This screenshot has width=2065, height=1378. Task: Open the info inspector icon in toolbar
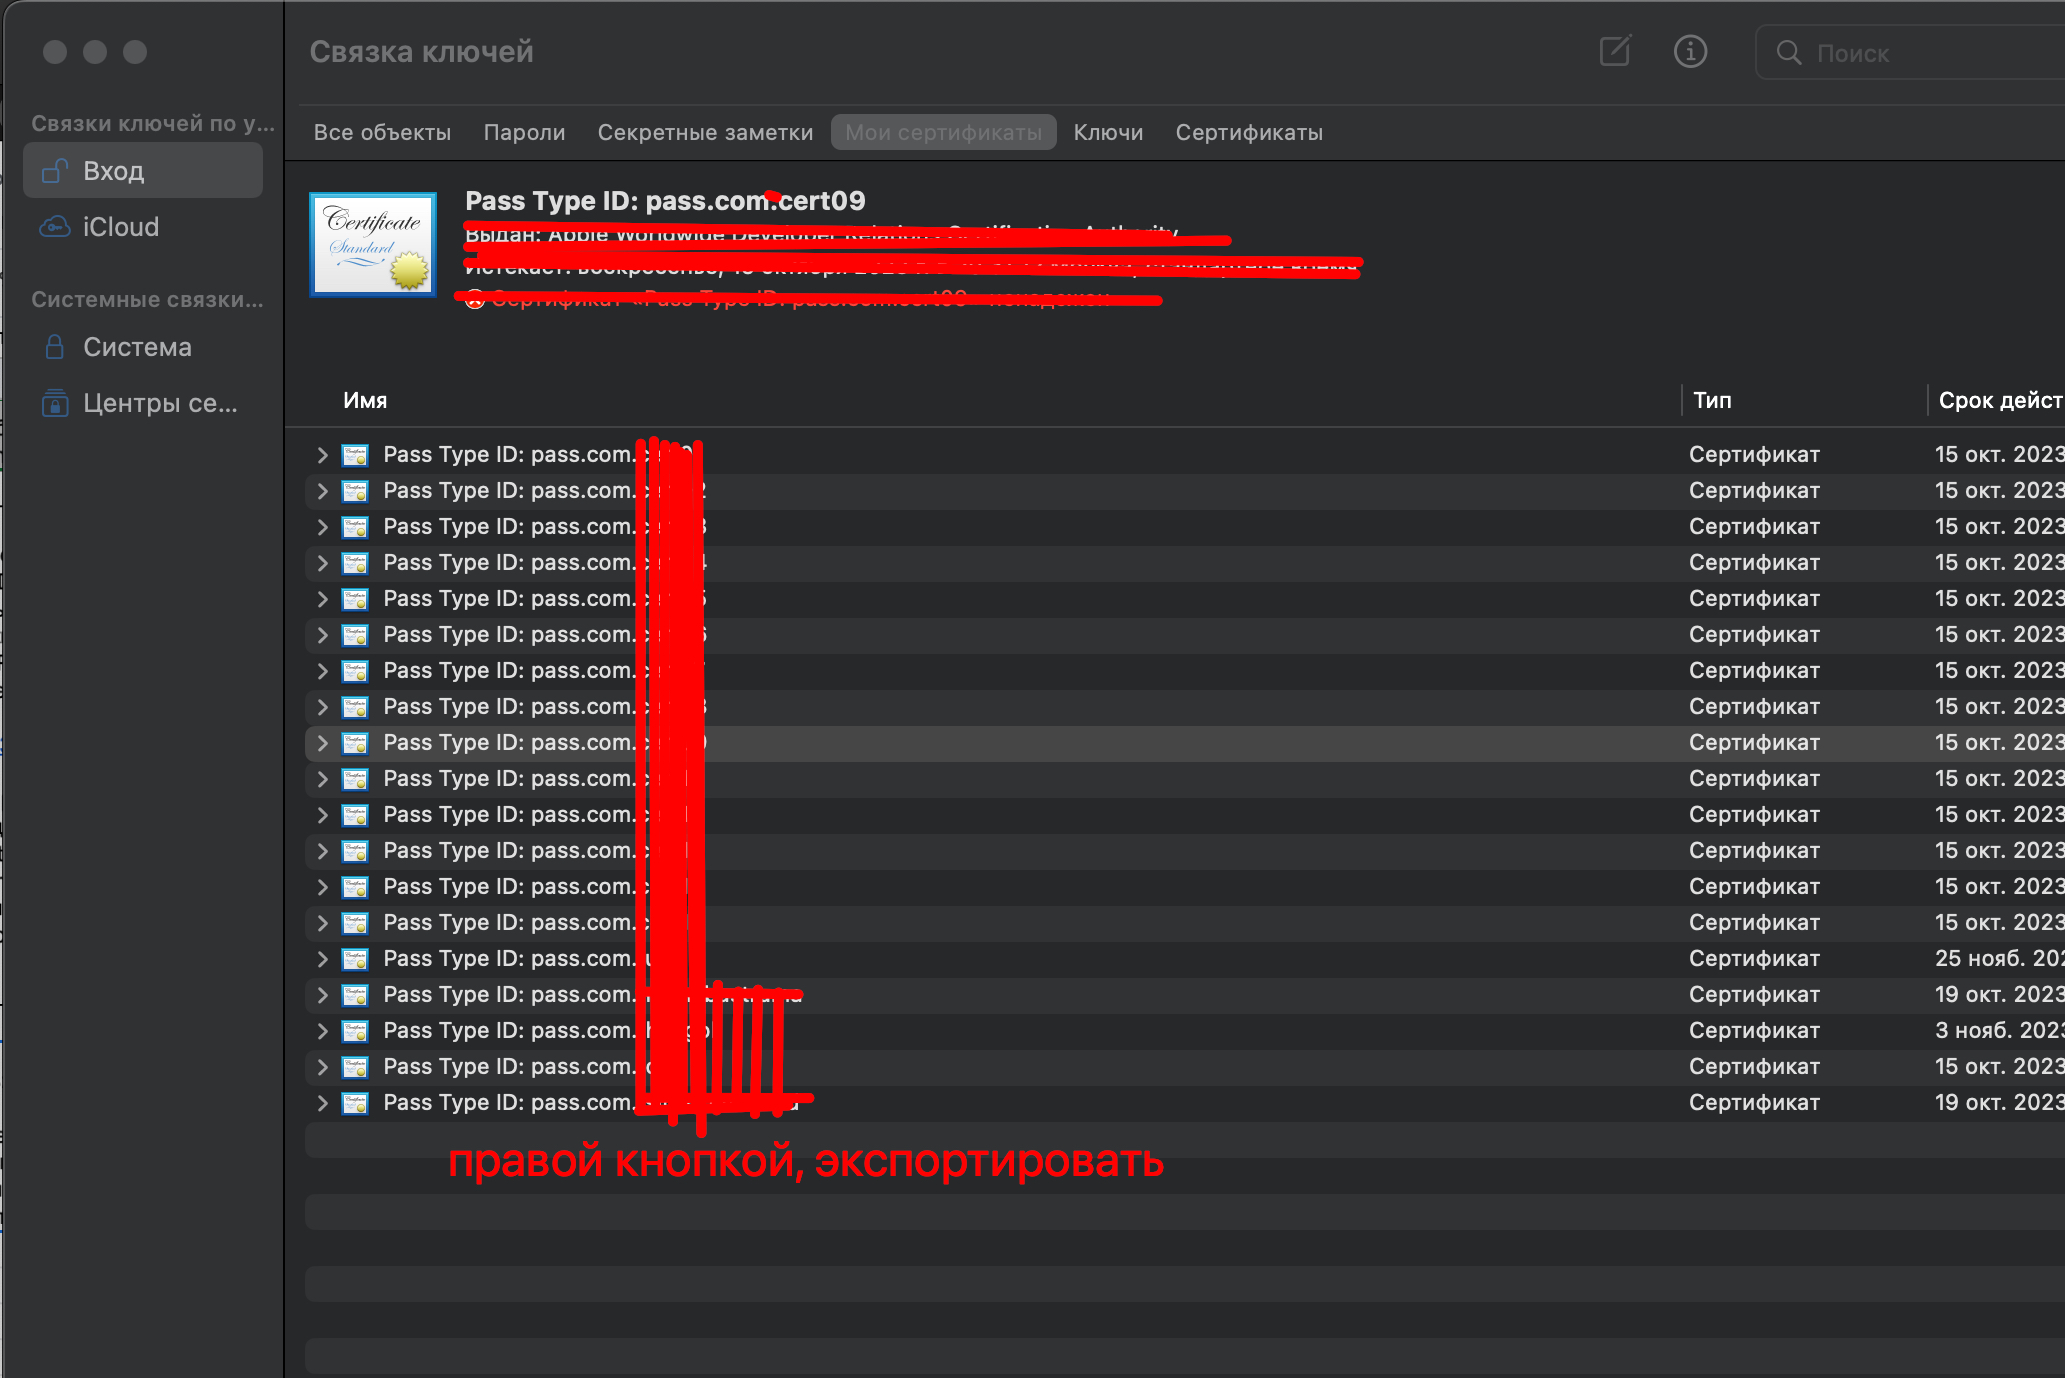[1690, 51]
